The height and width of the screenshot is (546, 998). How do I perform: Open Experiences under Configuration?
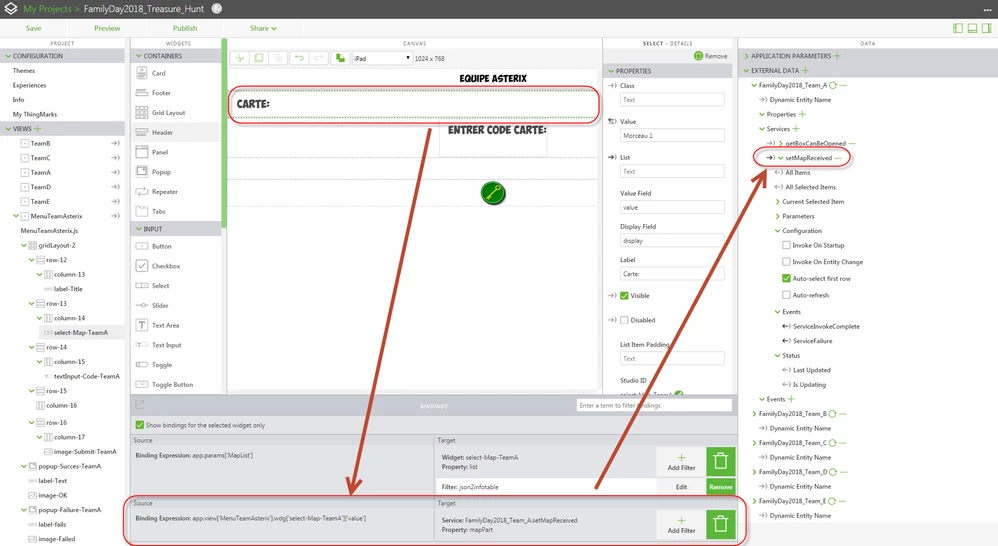click(x=29, y=85)
